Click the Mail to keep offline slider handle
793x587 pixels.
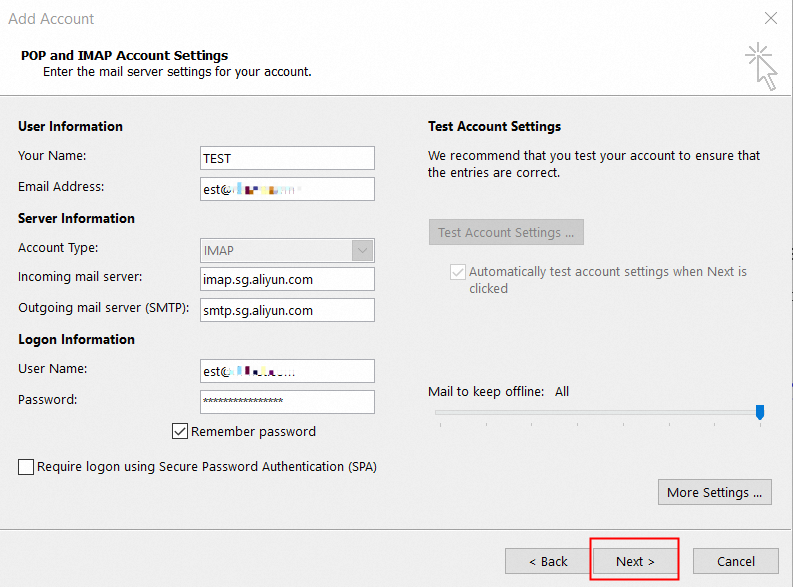pos(760,412)
